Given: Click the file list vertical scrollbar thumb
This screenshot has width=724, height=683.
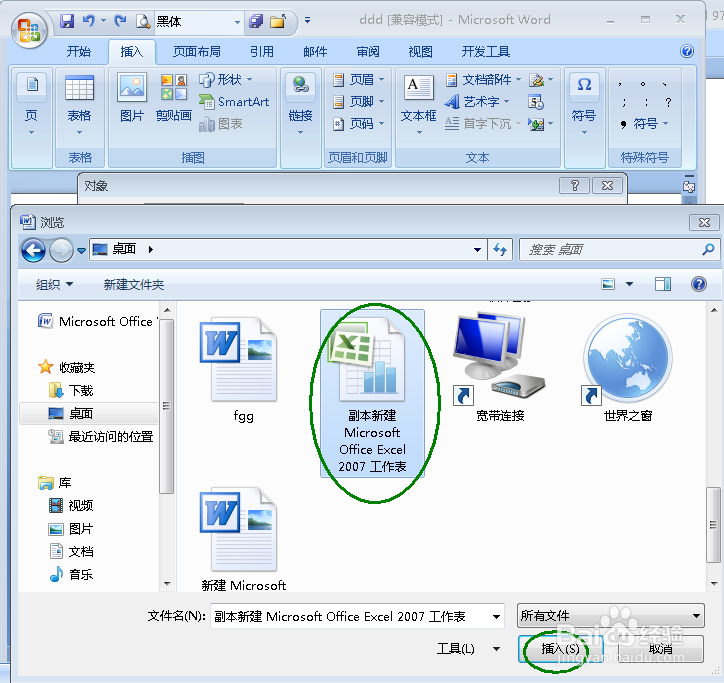Looking at the screenshot, I should [x=713, y=525].
